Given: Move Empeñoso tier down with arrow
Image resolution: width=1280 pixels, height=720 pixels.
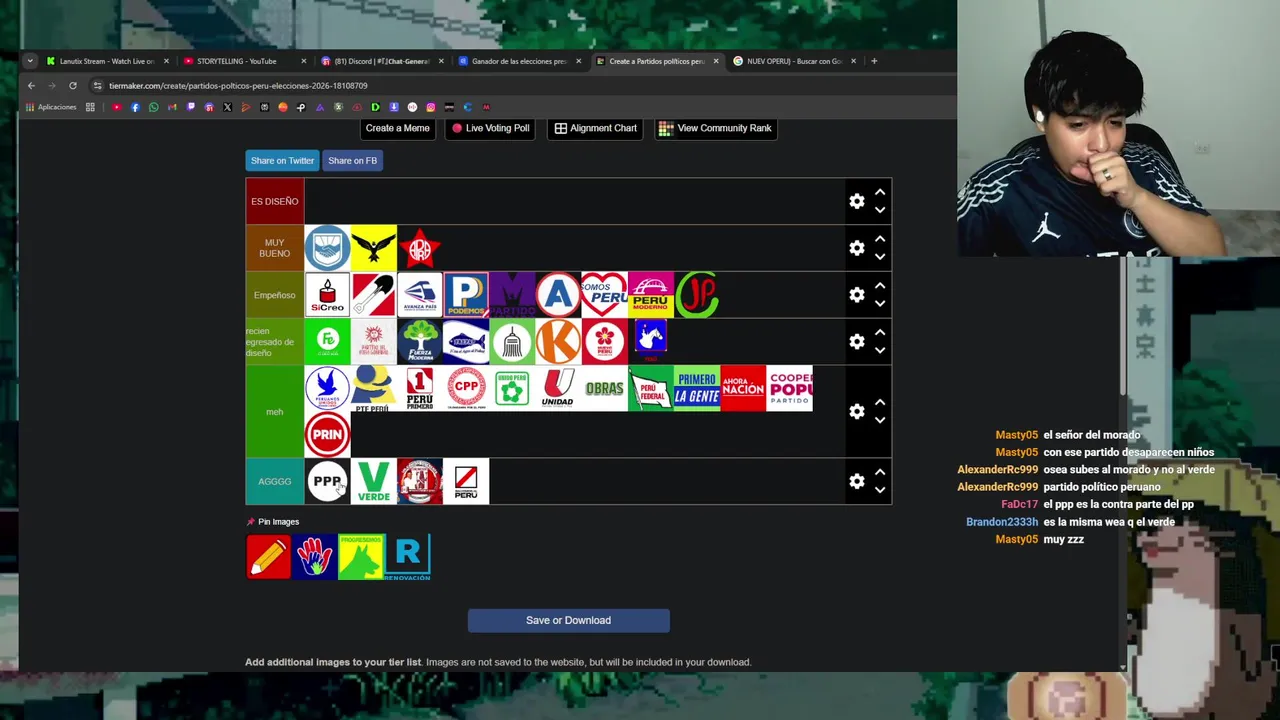Looking at the screenshot, I should (880, 304).
